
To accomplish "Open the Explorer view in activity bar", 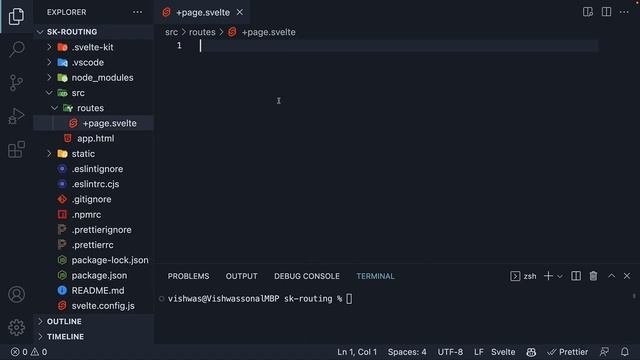I will click(x=16, y=16).
